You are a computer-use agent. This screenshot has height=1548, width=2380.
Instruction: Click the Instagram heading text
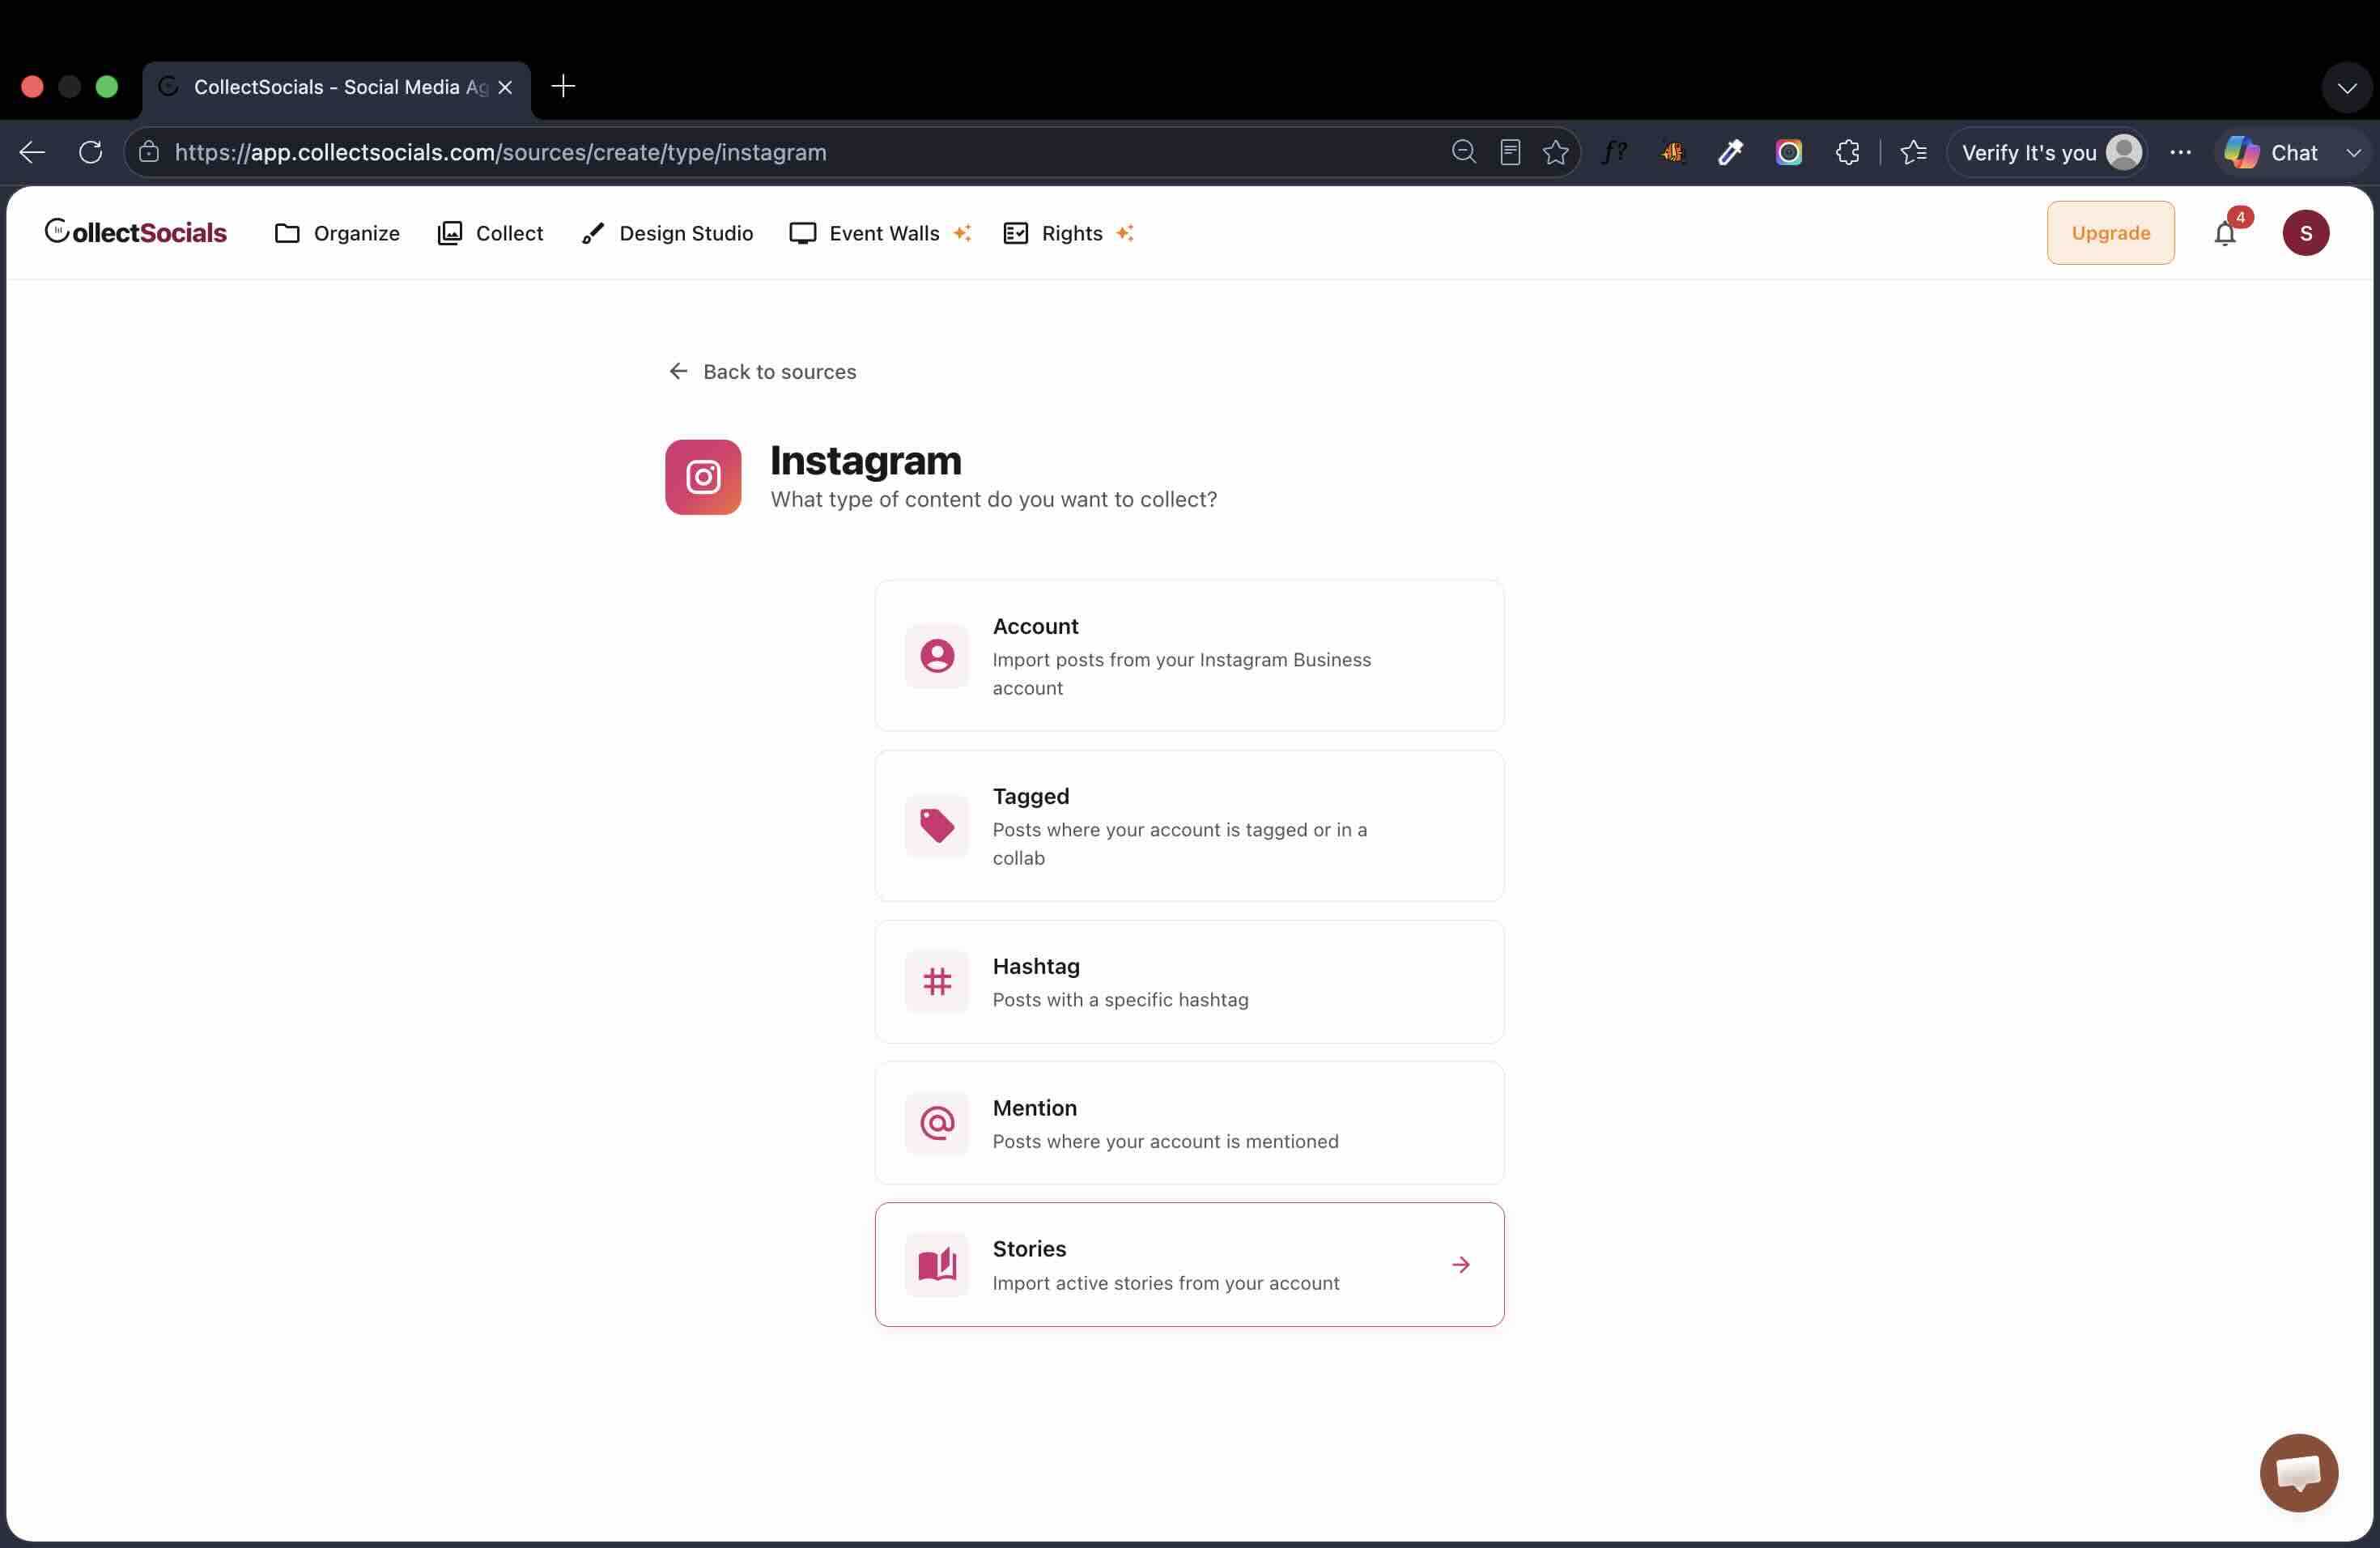coord(866,460)
